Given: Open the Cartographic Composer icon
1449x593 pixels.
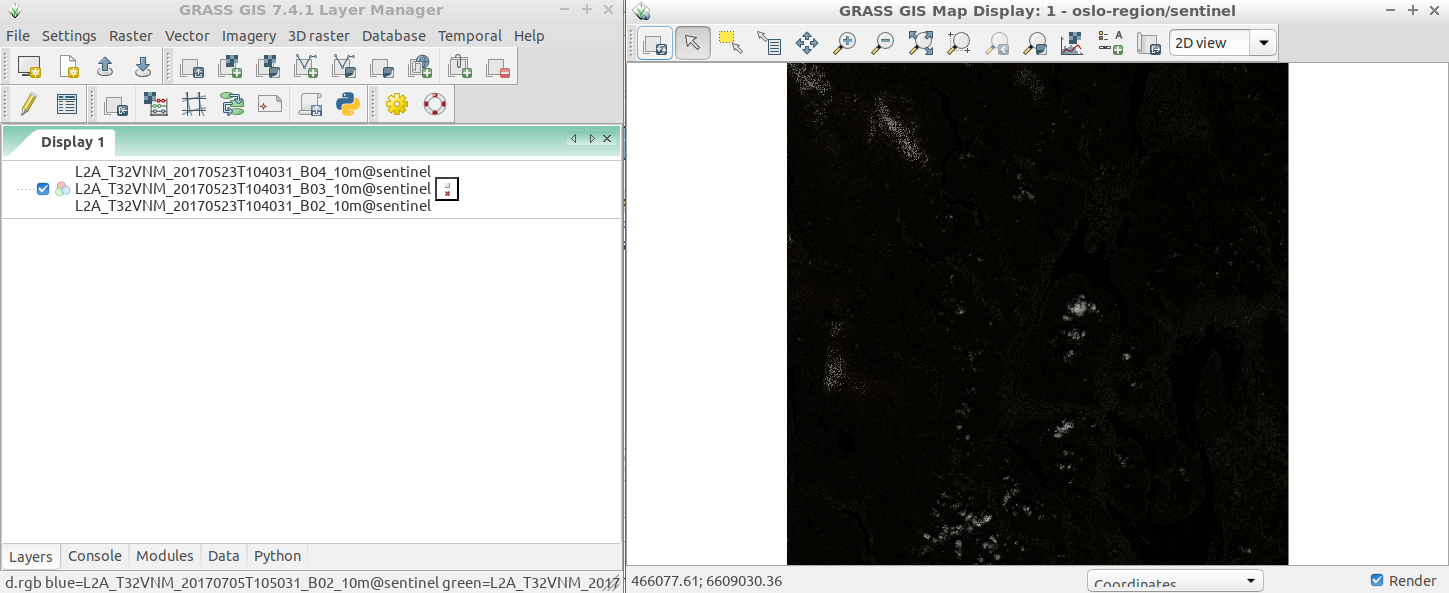Looking at the screenshot, I should (x=270, y=104).
